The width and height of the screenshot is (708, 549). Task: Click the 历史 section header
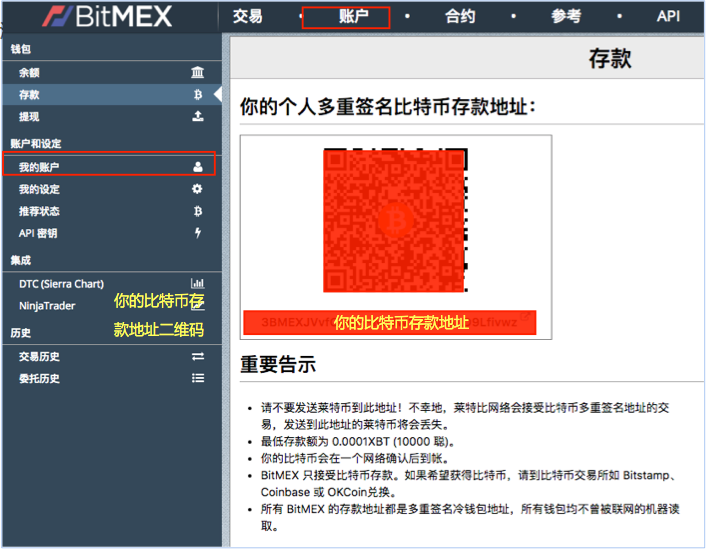[x=20, y=333]
